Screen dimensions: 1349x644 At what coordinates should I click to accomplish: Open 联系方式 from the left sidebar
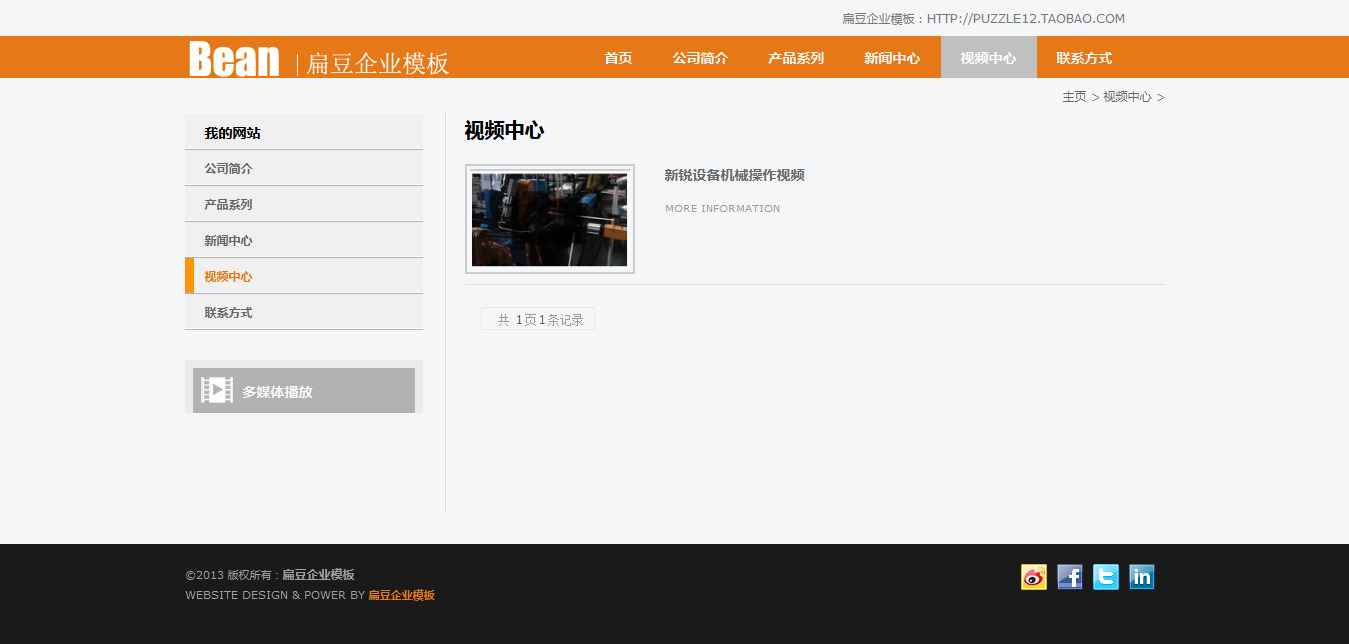(x=228, y=313)
